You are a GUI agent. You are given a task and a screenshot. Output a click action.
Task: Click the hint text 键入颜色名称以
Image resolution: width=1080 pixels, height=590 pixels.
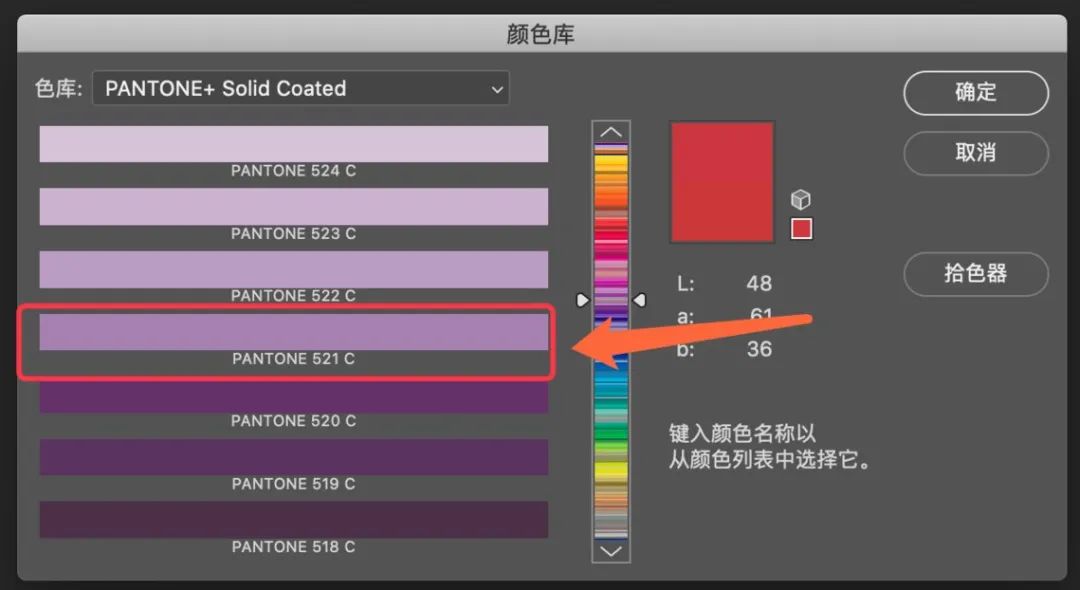pos(742,434)
